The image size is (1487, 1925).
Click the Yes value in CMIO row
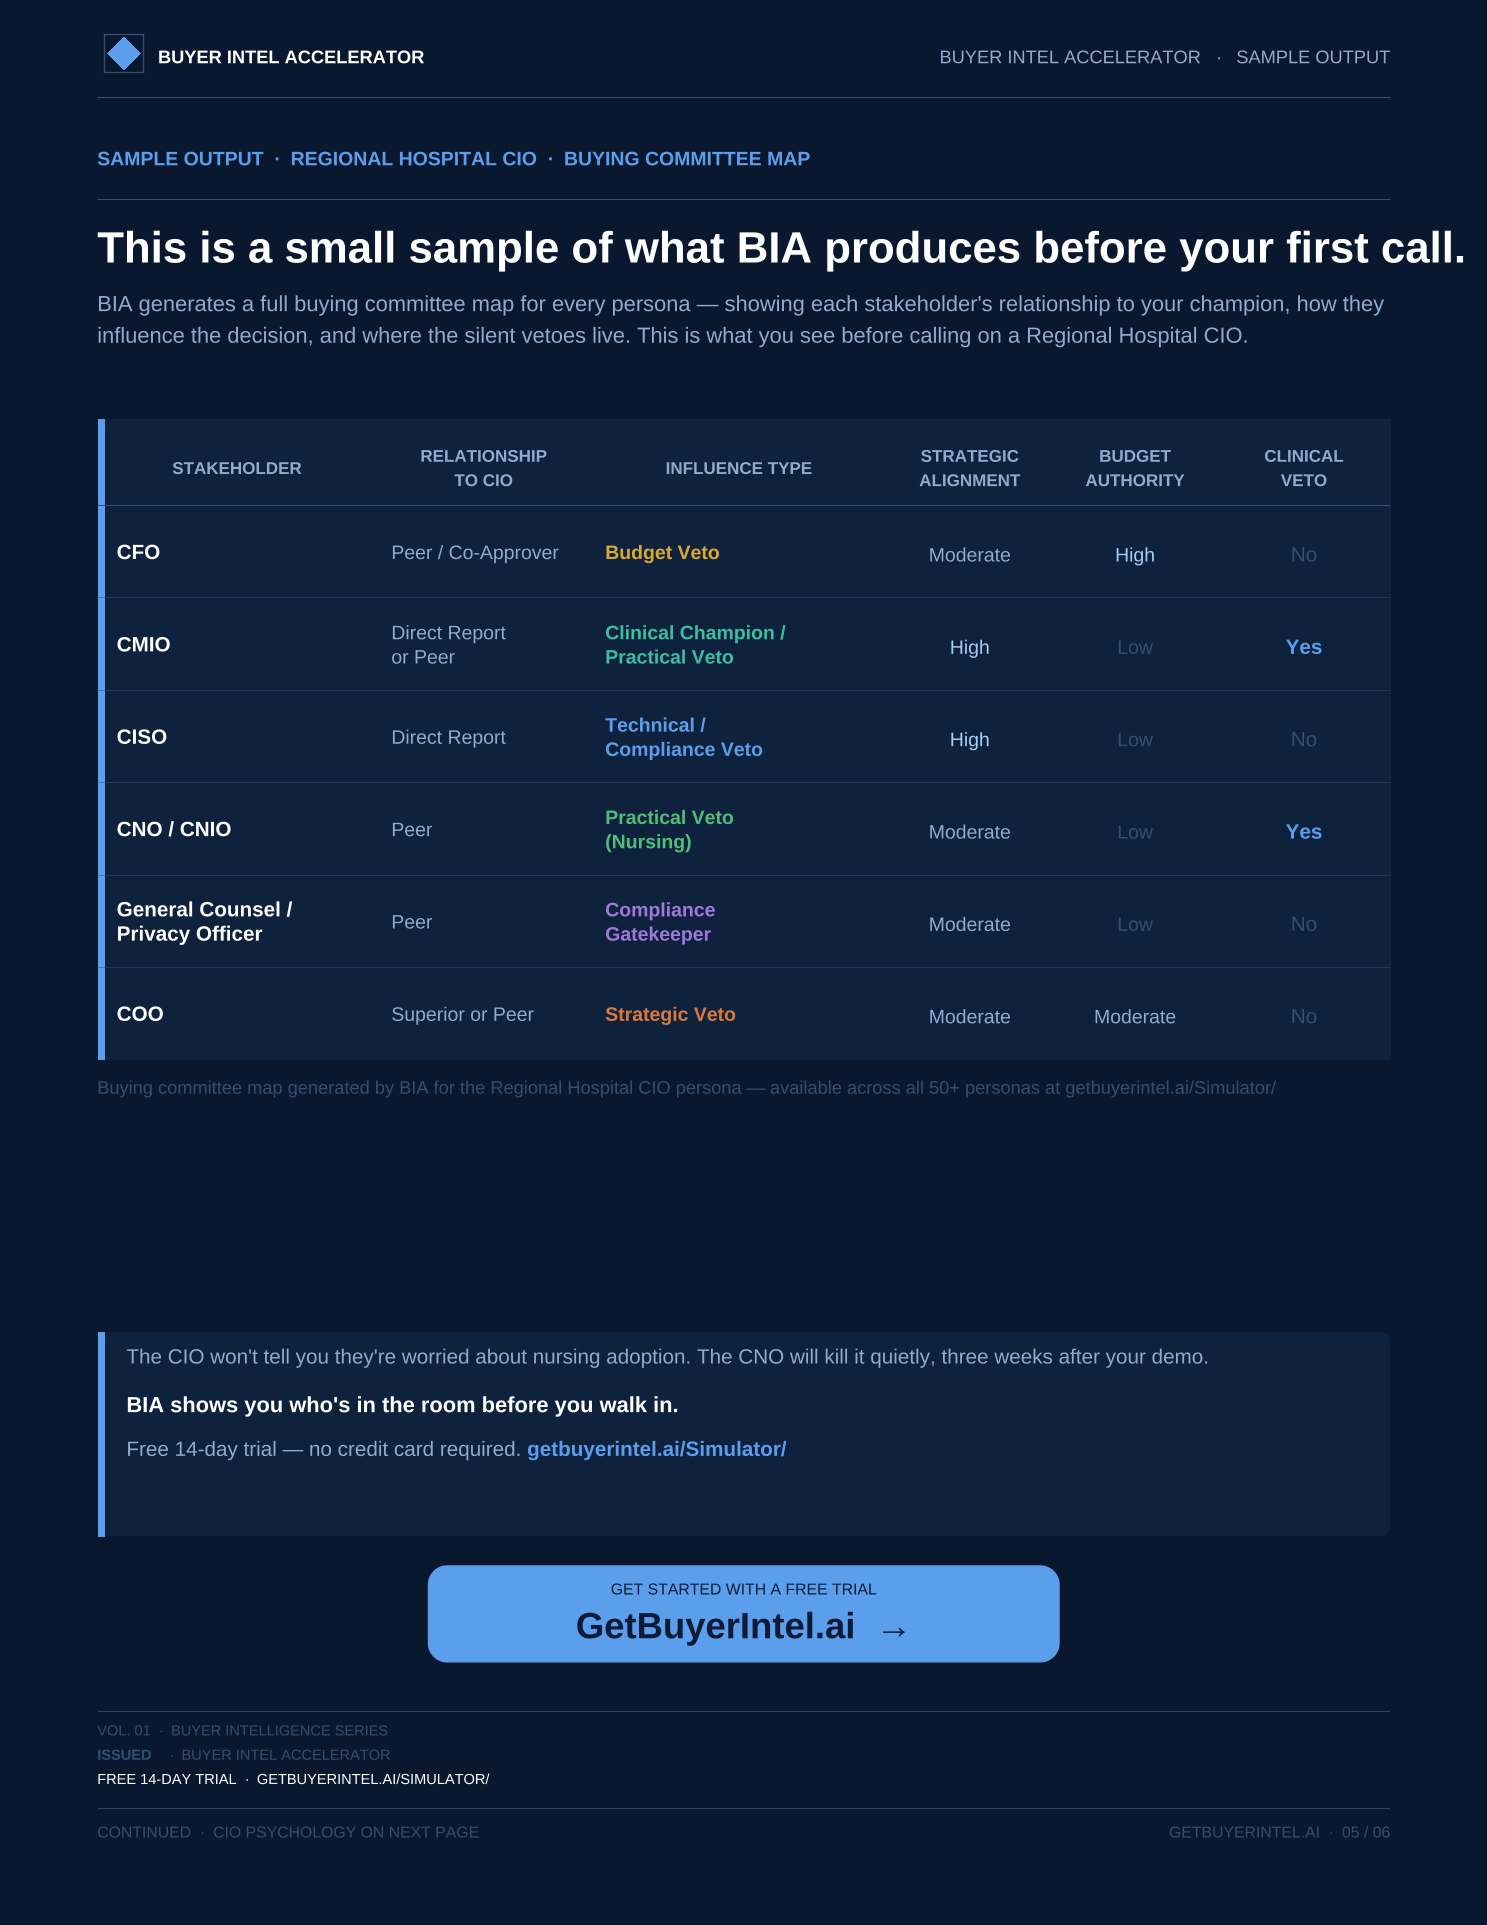click(1304, 647)
